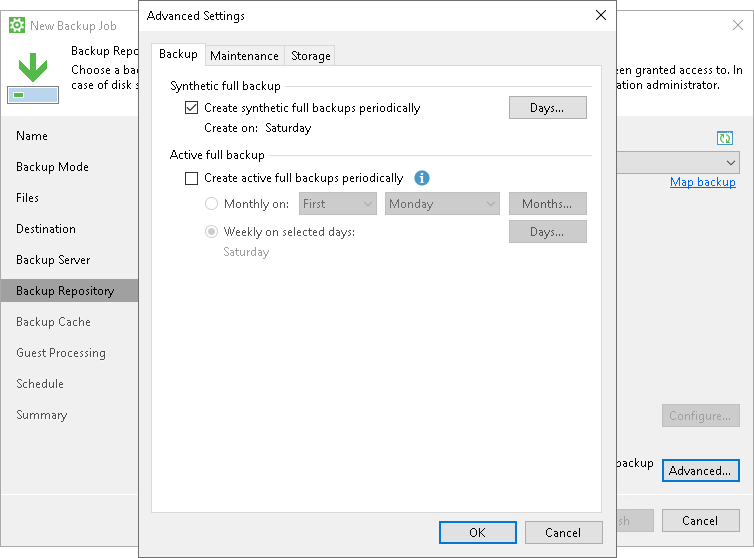Uncheck Create synthetic full backups periodically
This screenshot has height=558, width=754.
[192, 108]
